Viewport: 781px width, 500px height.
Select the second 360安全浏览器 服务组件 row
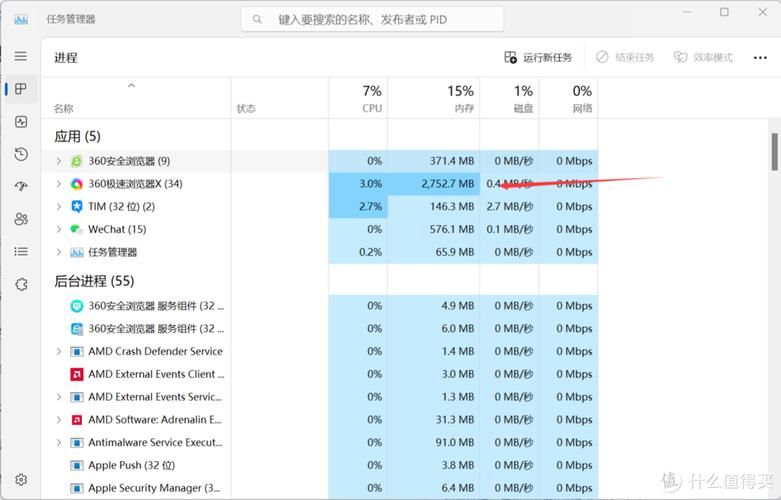coord(319,329)
